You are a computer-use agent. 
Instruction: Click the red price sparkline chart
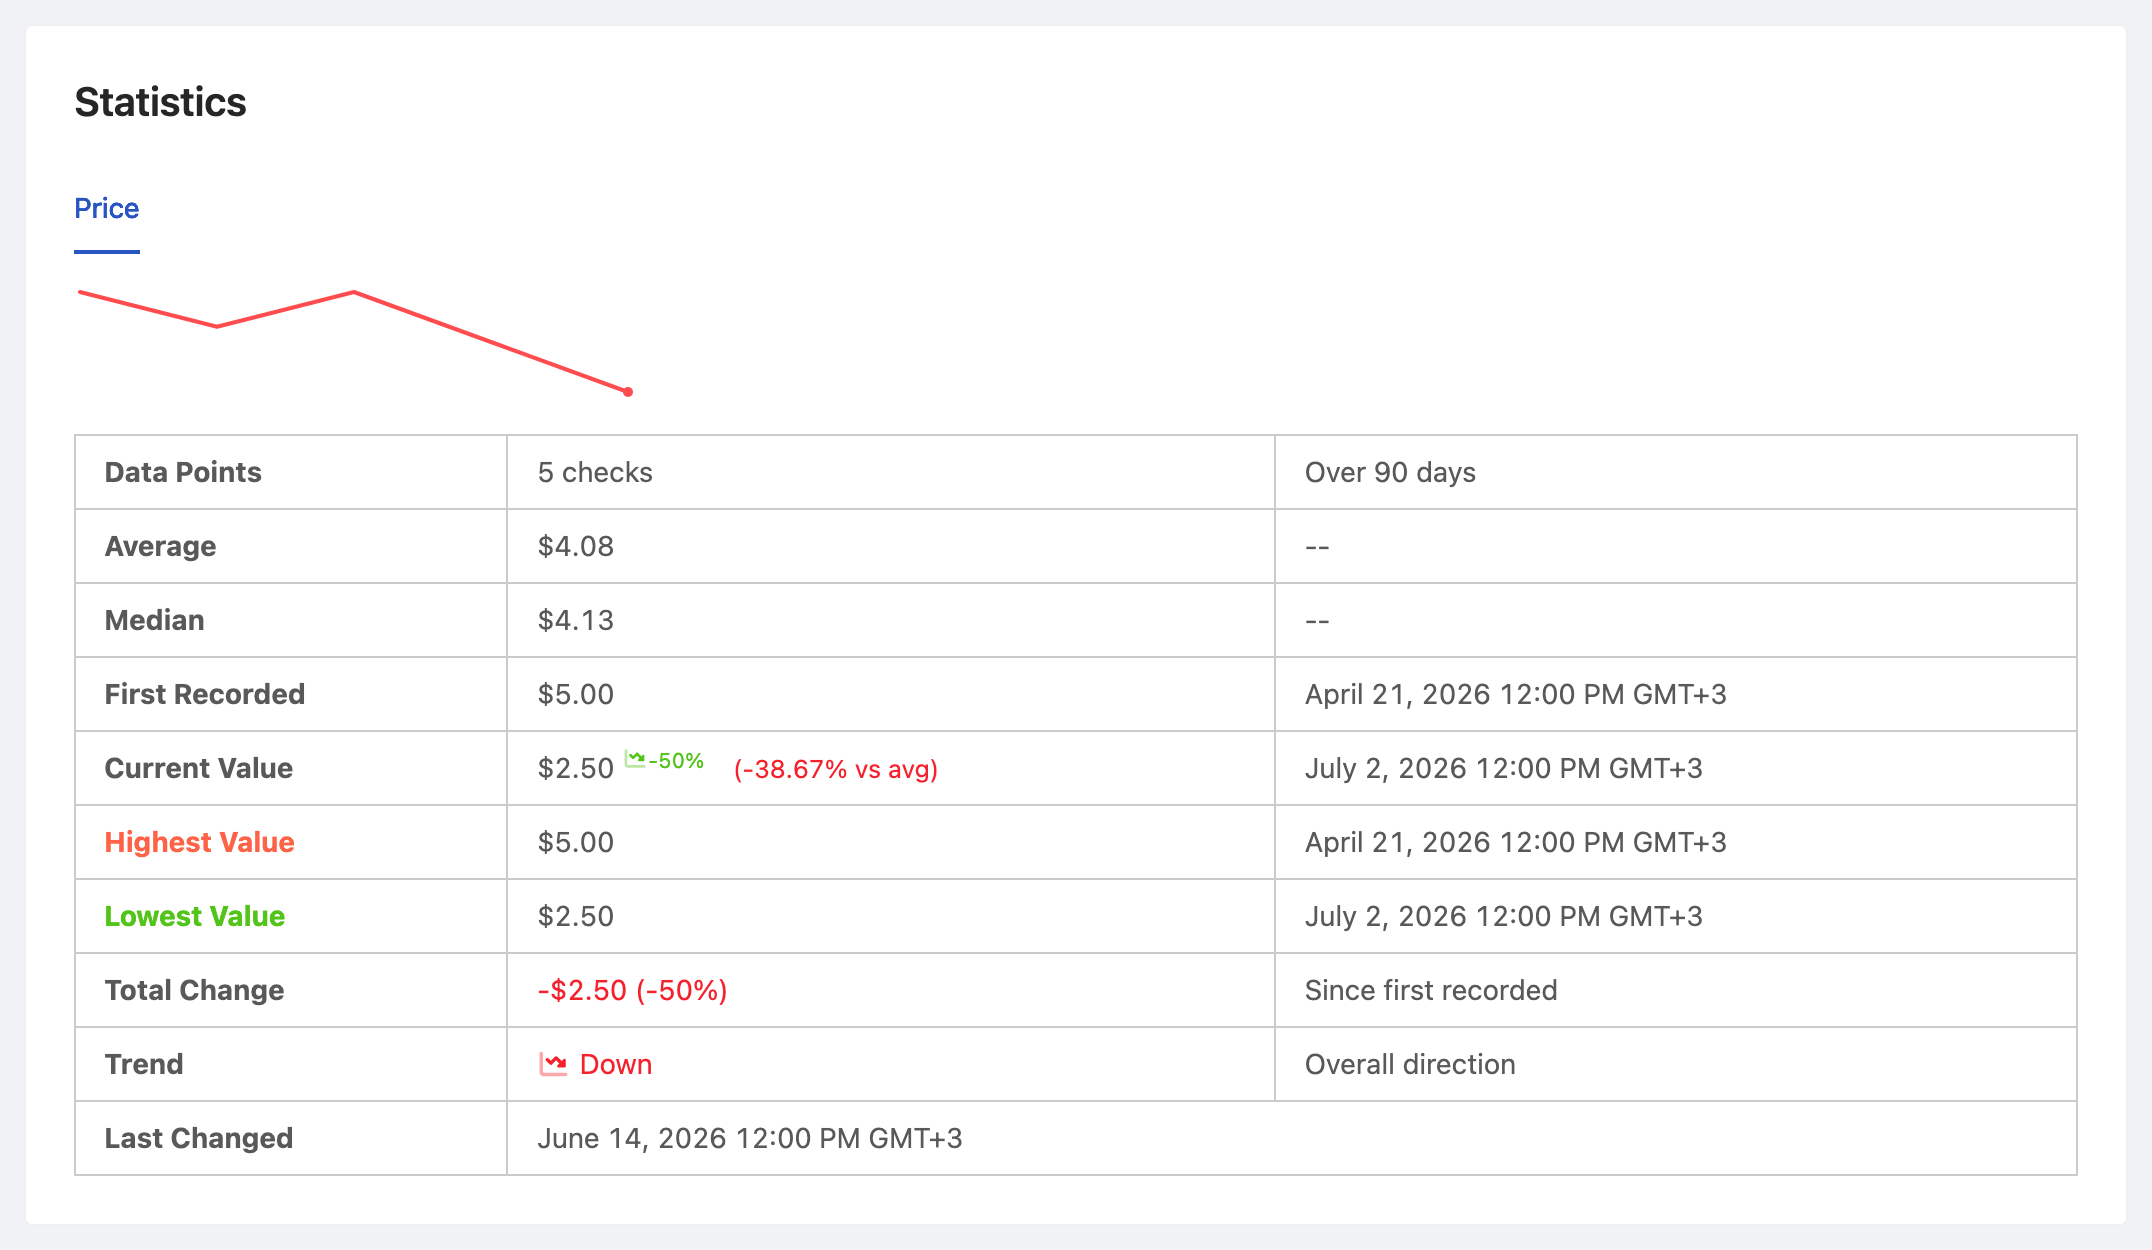click(355, 341)
